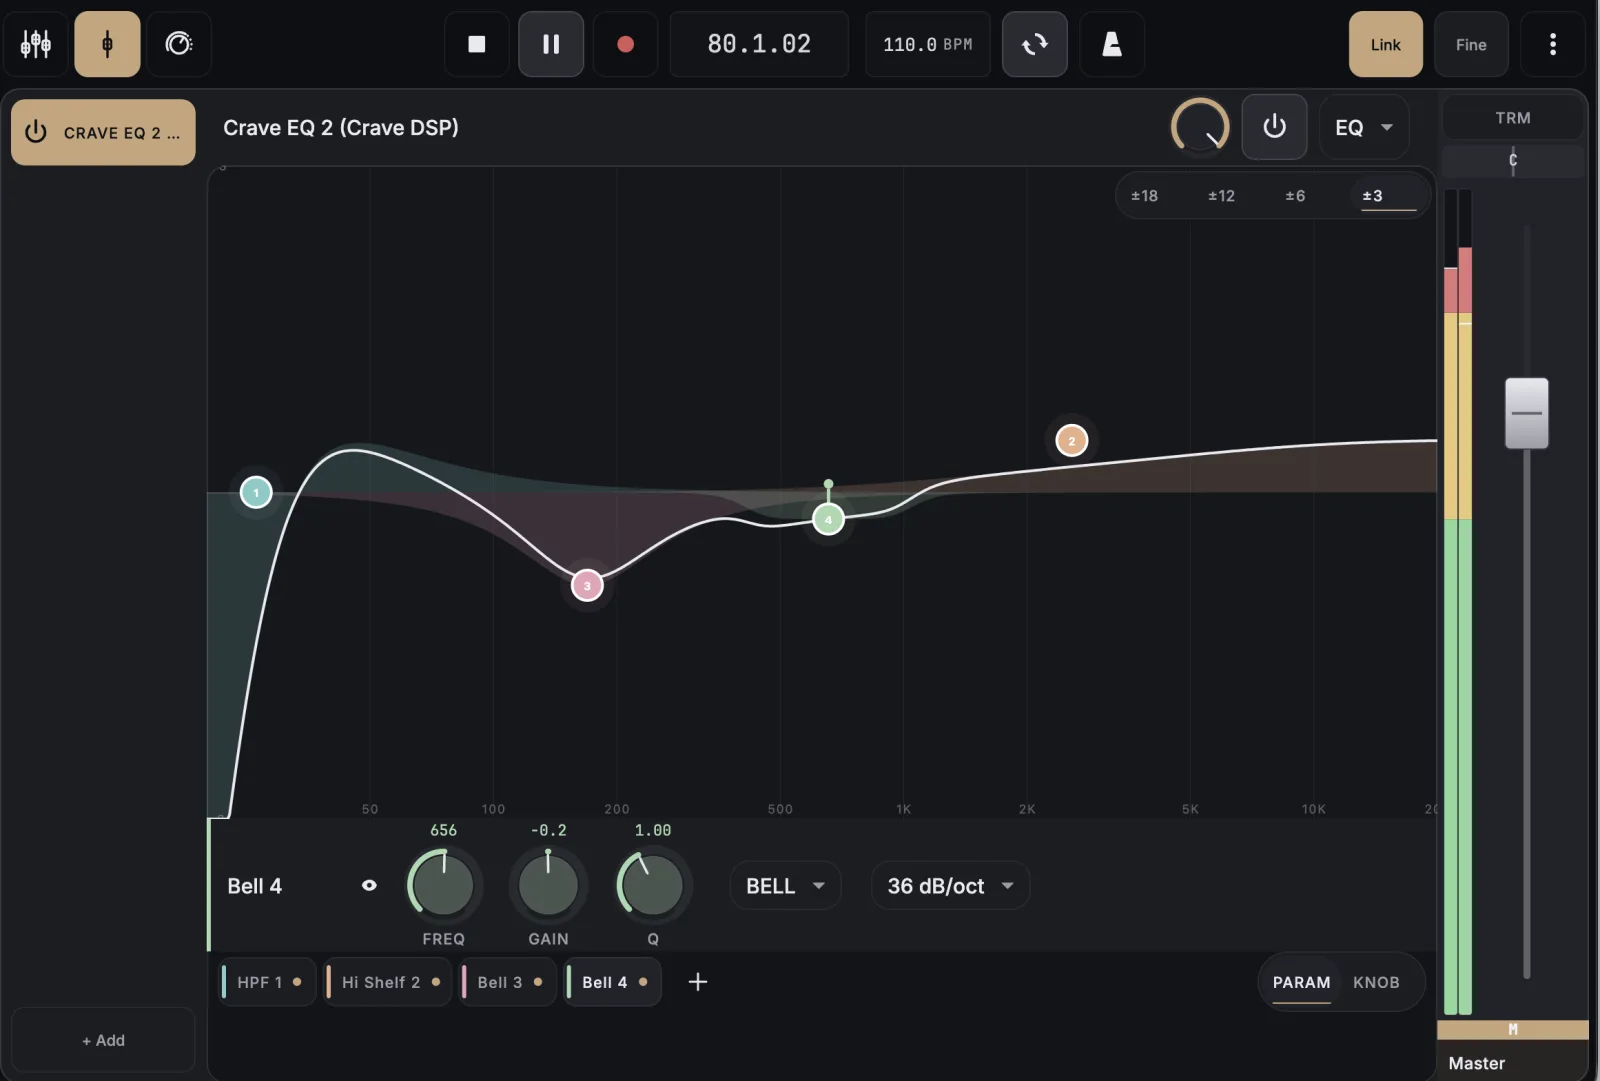Select the HPF 1 band tab

tap(268, 982)
